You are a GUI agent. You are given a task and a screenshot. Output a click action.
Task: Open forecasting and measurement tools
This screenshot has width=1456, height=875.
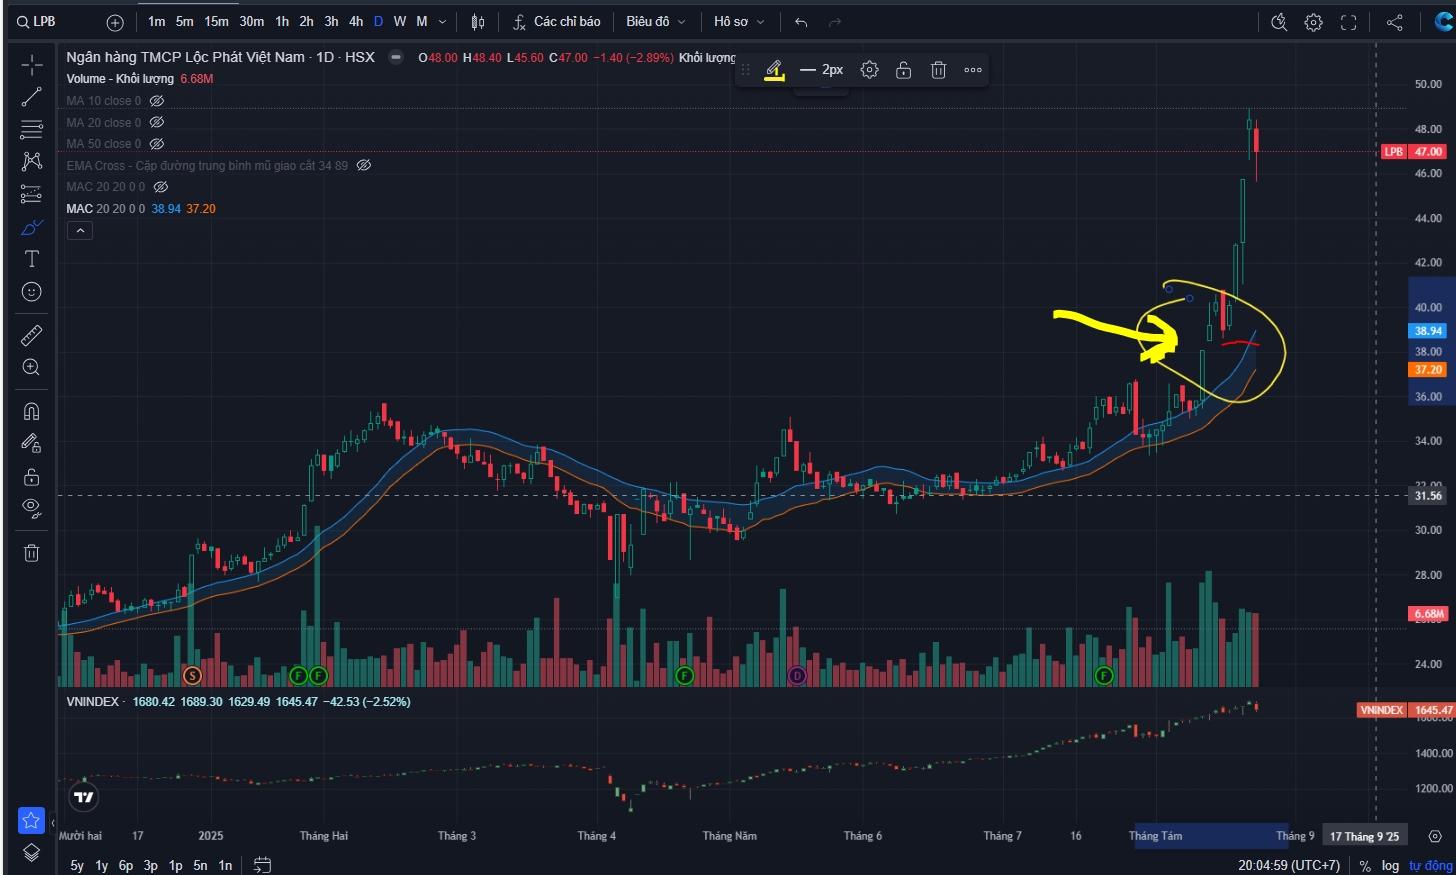[32, 194]
